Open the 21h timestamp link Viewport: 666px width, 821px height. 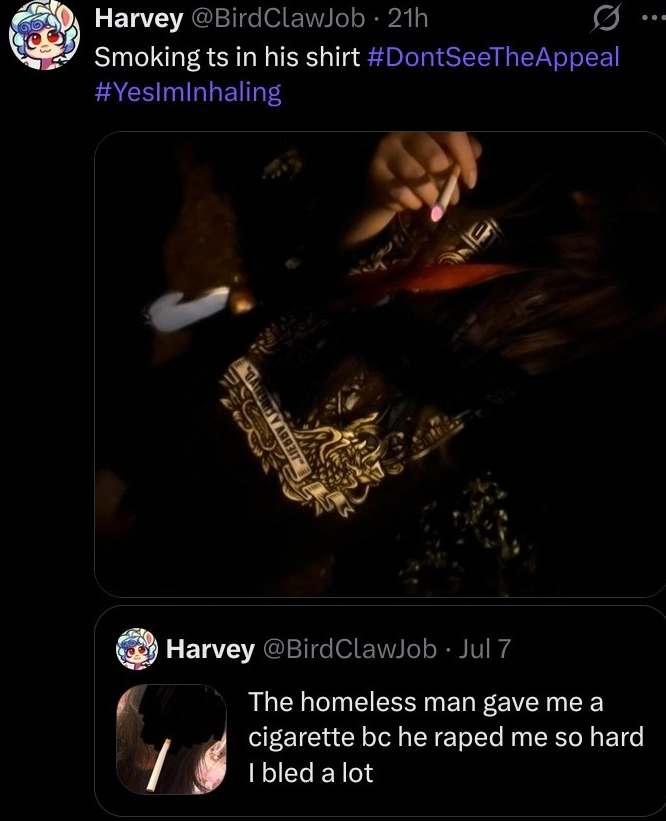tap(408, 19)
